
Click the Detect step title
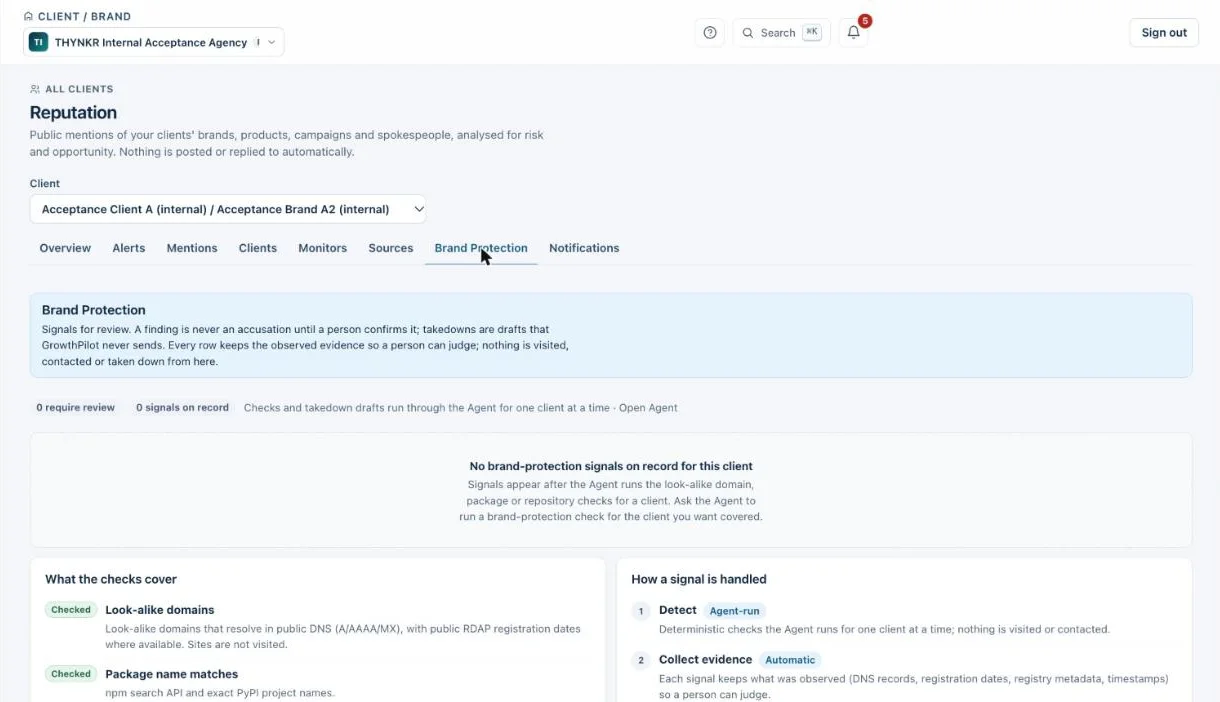coord(678,610)
